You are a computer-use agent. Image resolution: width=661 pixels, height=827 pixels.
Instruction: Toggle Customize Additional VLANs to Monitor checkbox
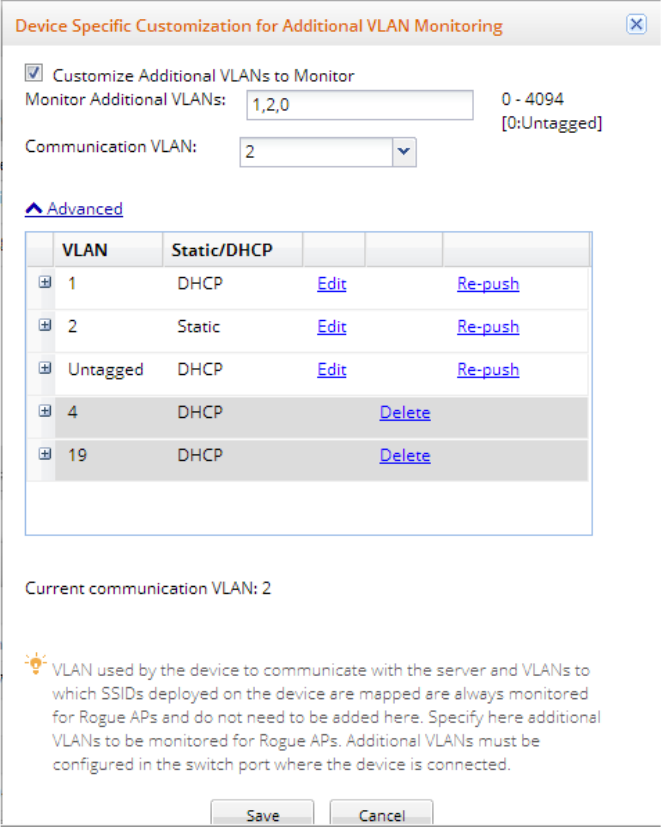pos(34,73)
